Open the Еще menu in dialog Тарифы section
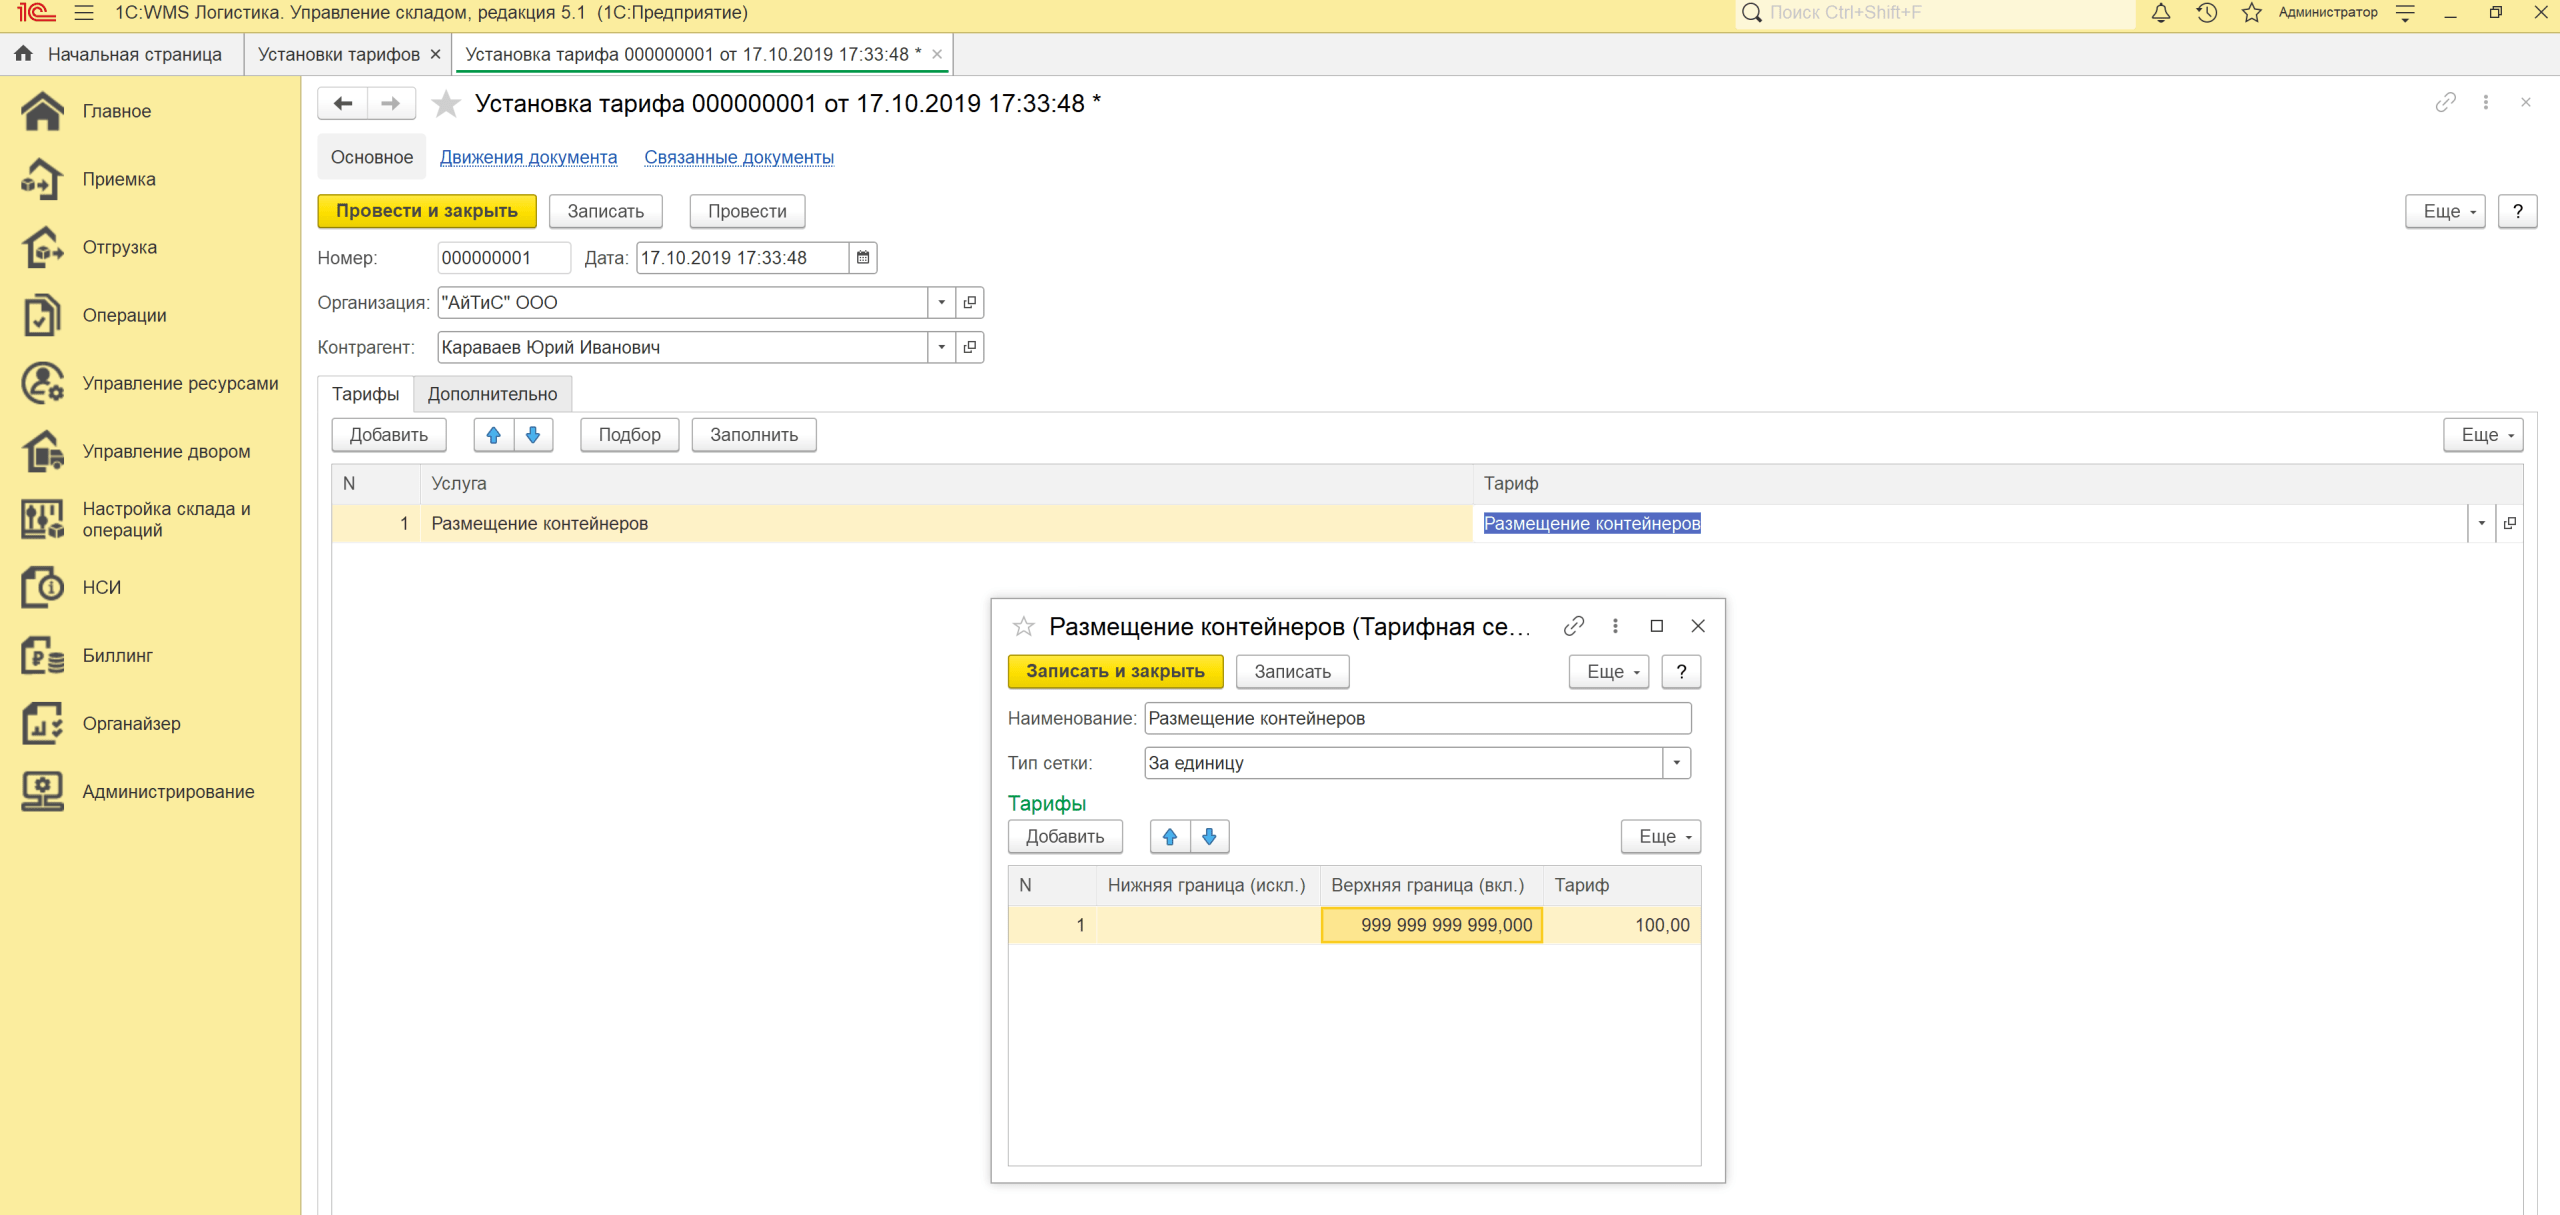The height and width of the screenshot is (1215, 2560). 1660,837
